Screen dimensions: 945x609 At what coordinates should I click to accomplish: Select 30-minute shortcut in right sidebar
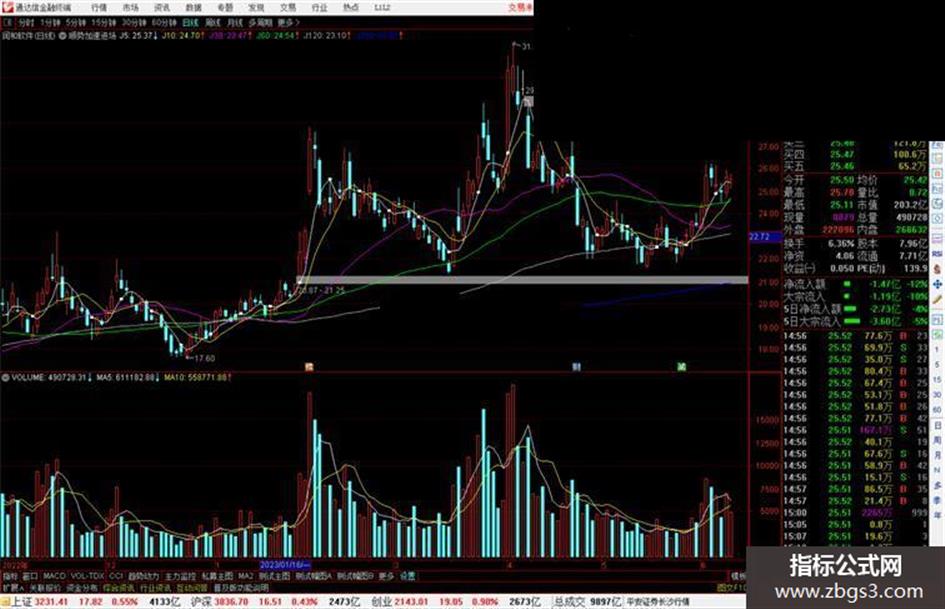937,395
